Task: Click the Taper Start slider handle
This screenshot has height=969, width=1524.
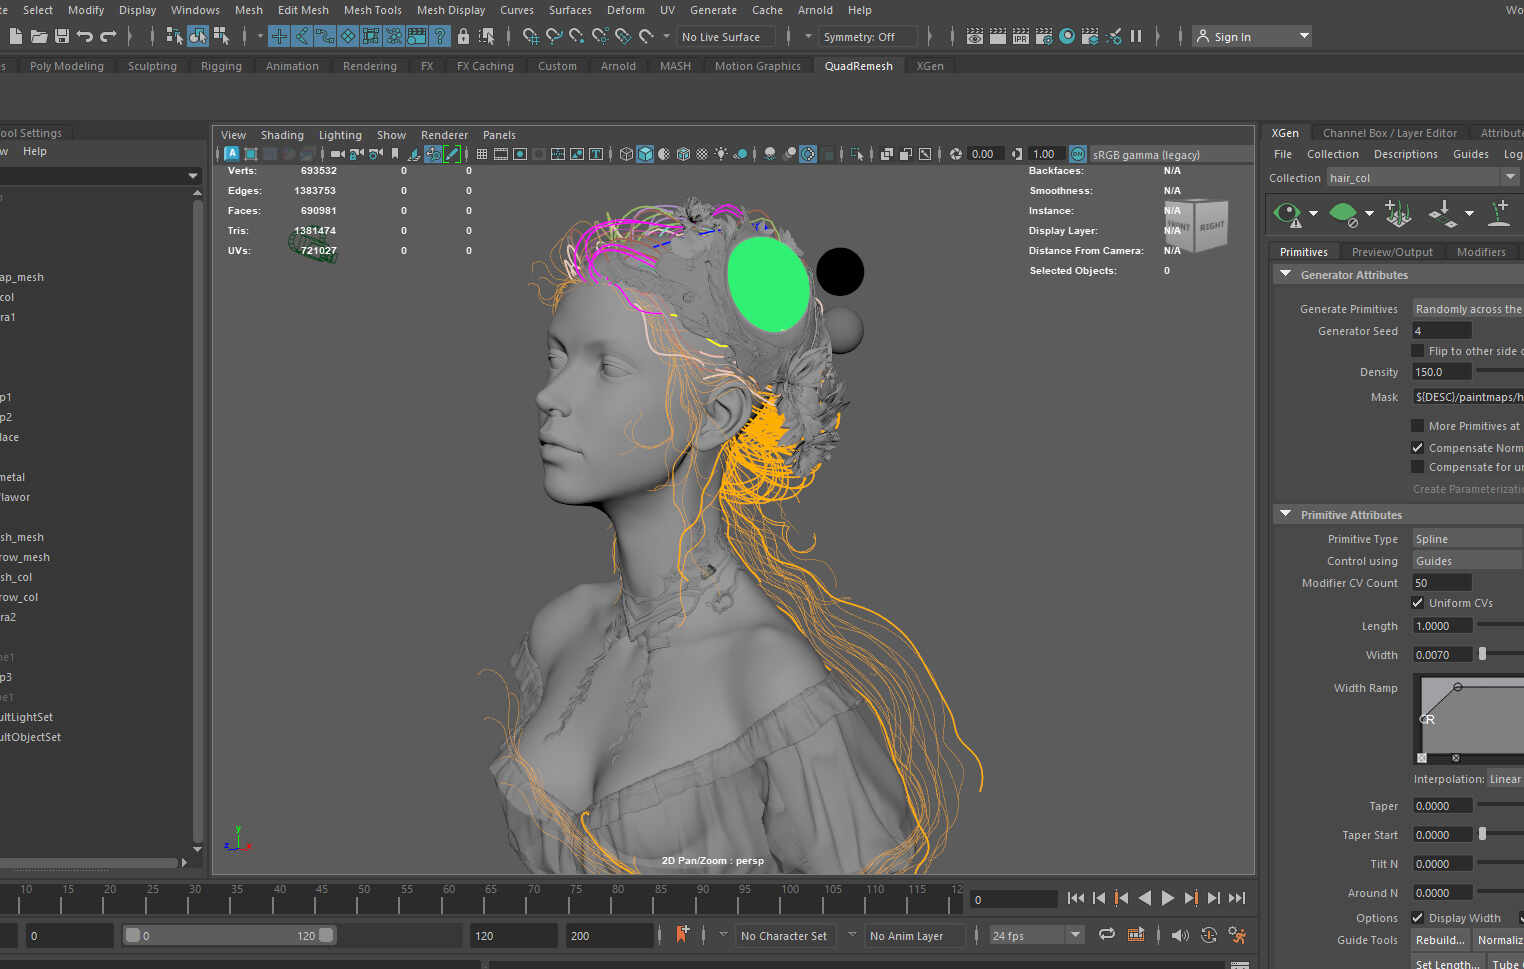Action: point(1482,833)
